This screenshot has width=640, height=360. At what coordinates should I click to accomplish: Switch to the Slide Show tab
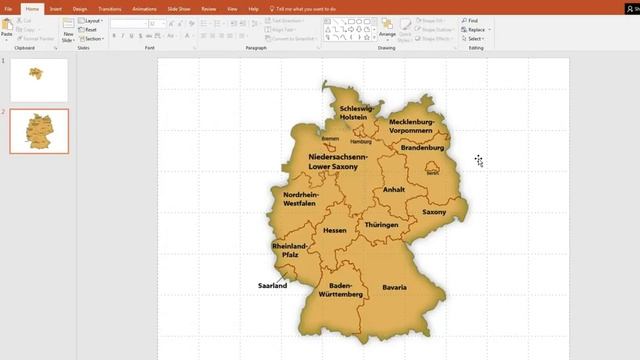pos(179,9)
